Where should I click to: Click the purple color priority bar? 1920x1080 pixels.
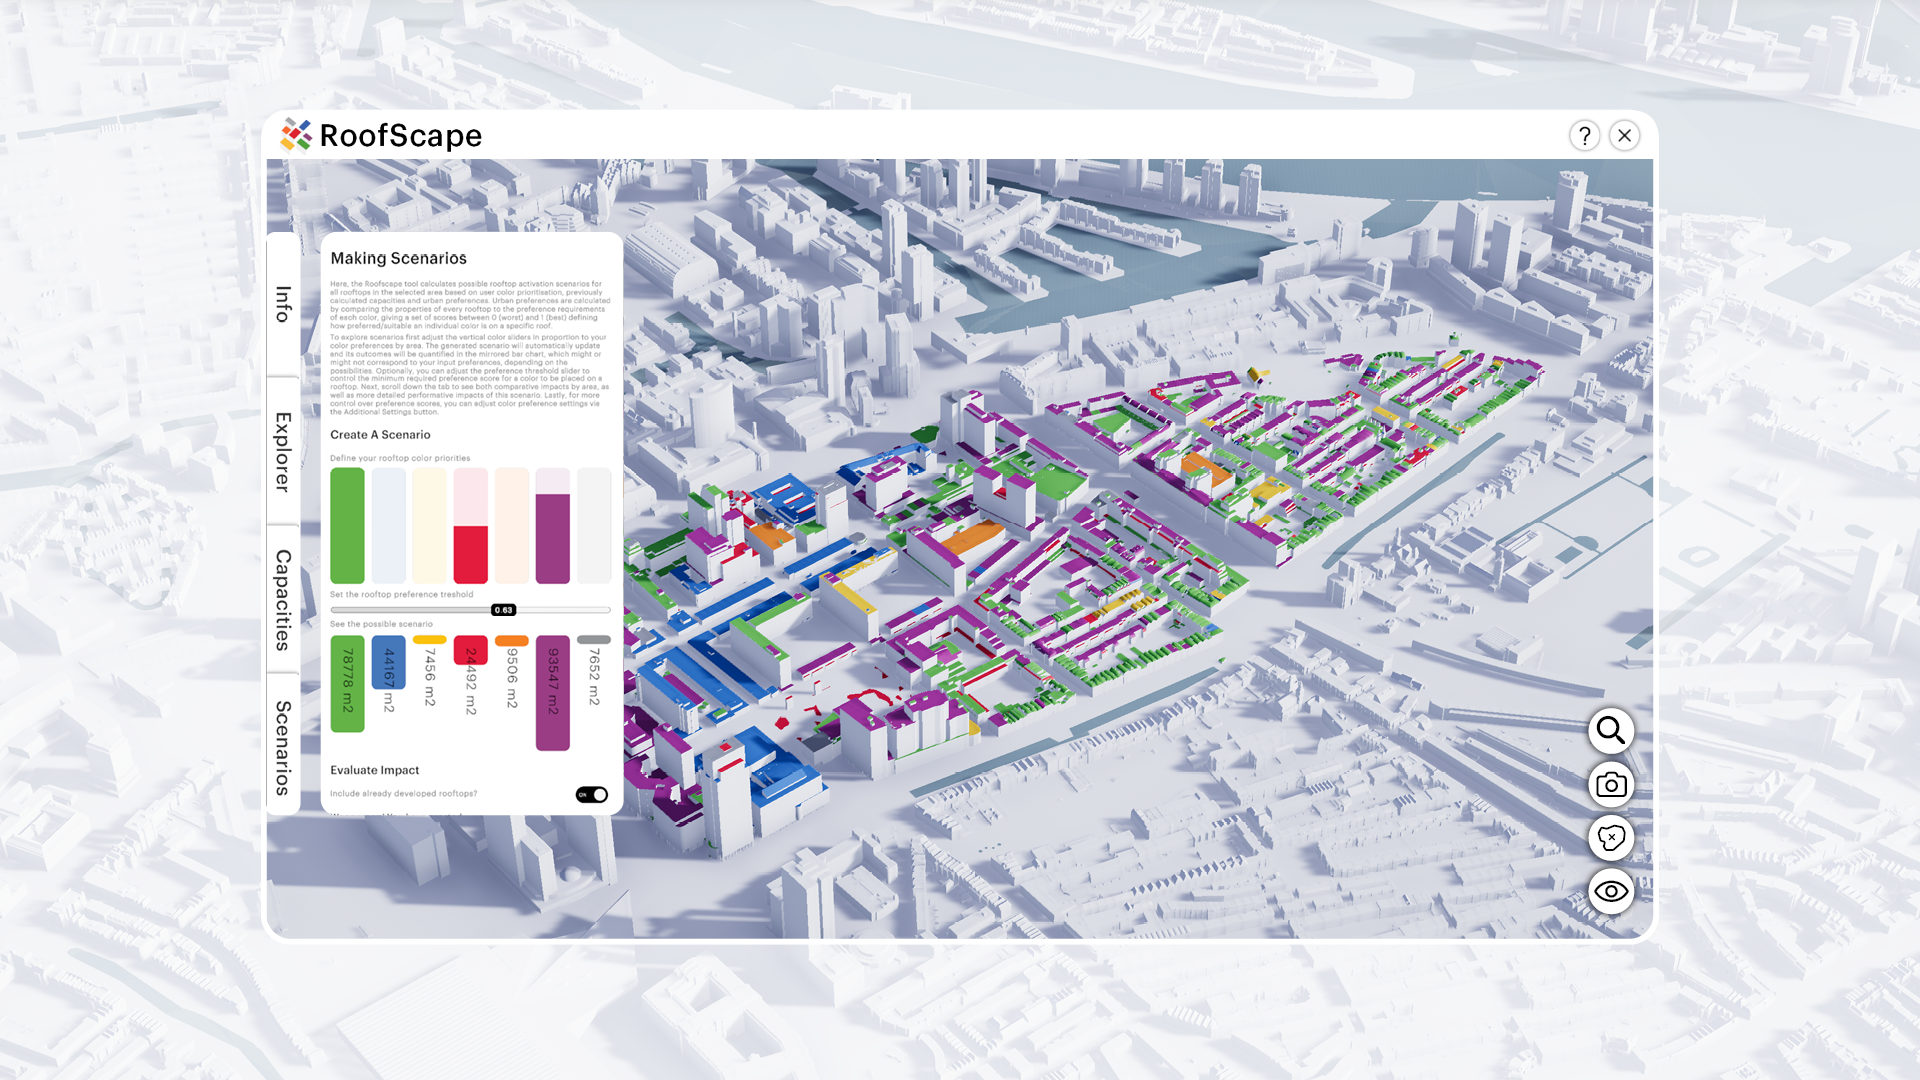pyautogui.click(x=552, y=537)
